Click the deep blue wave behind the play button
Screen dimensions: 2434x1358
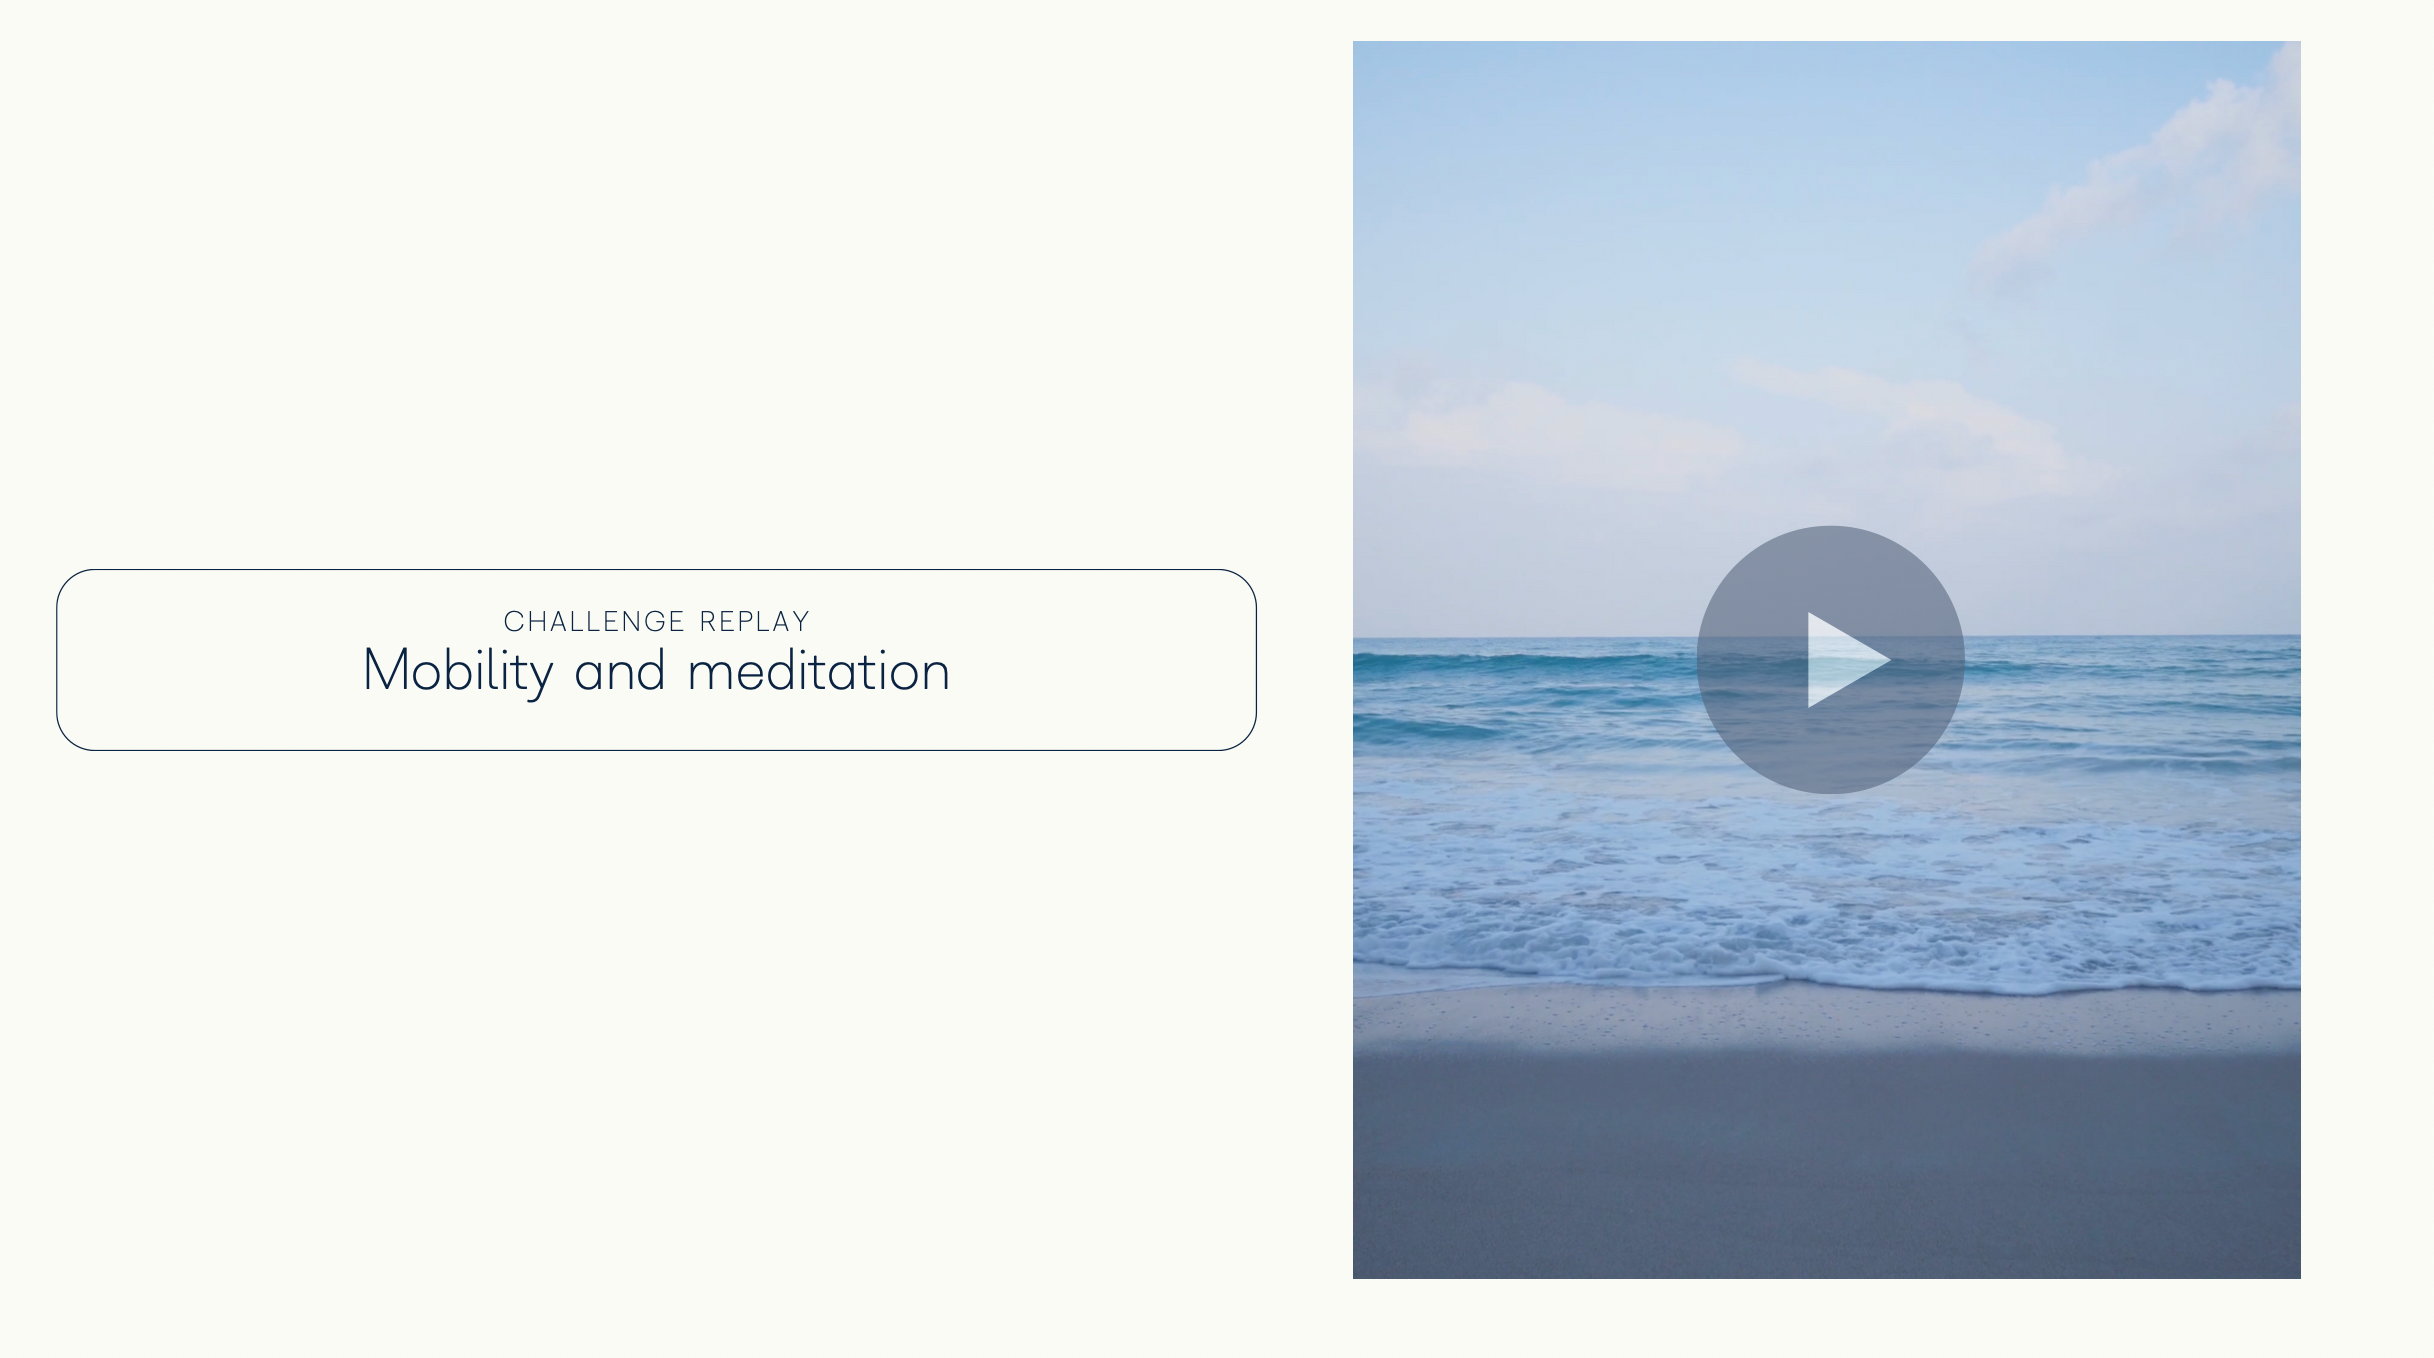1520,664
